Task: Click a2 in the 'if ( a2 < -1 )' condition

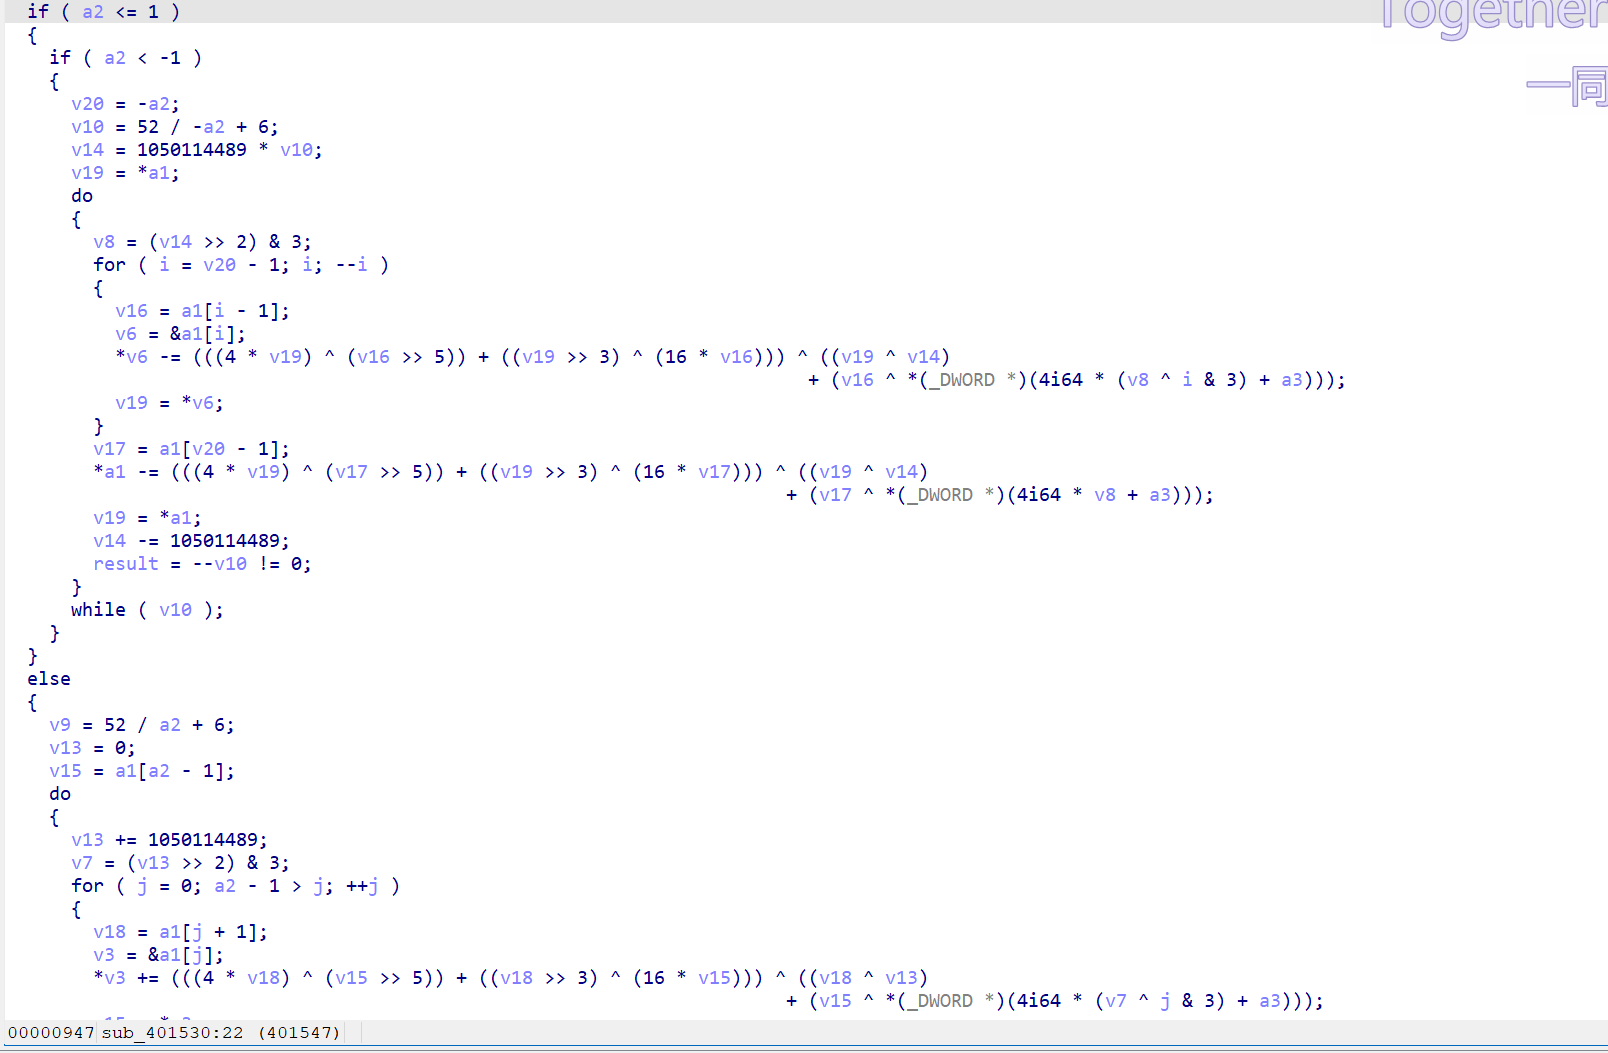Action: [x=115, y=58]
